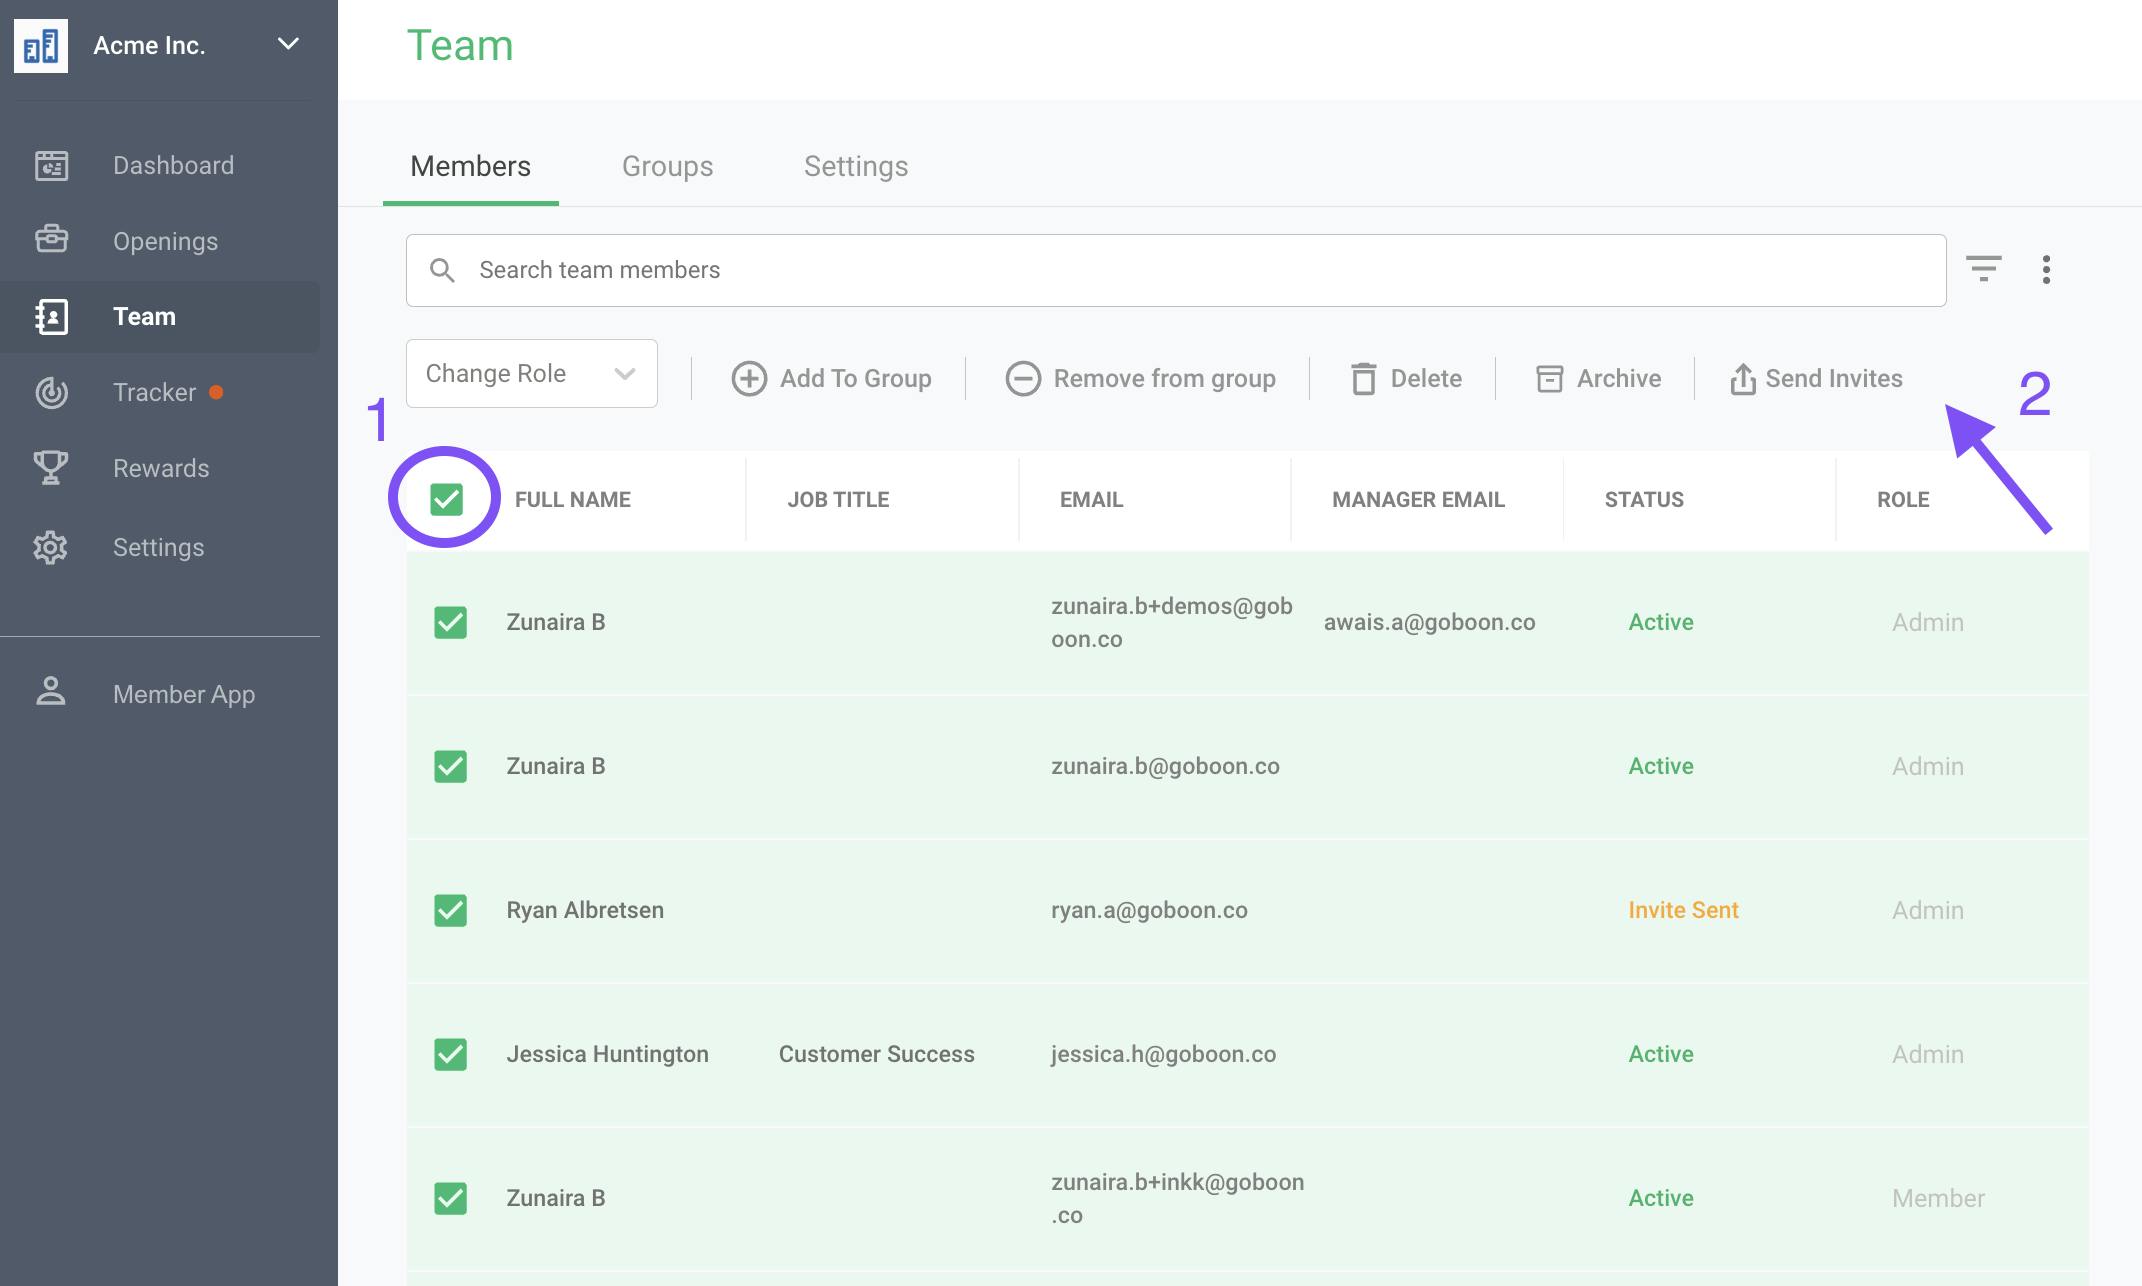
Task: Click the orange Tracker notification dot
Action: click(x=216, y=392)
